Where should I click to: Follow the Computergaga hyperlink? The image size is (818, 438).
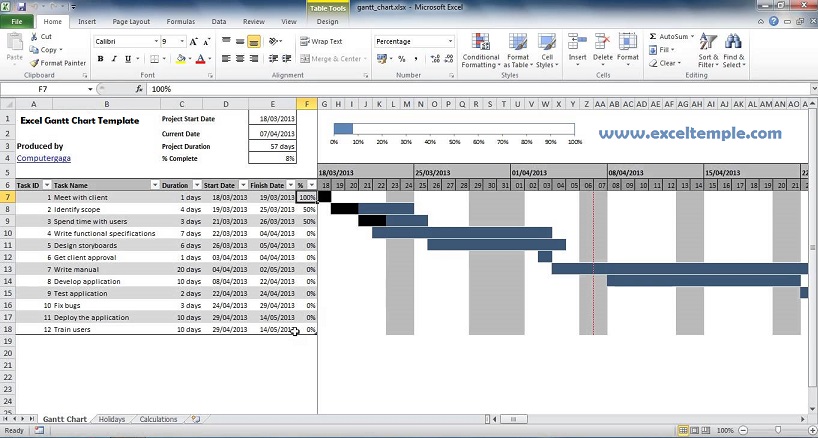click(44, 158)
